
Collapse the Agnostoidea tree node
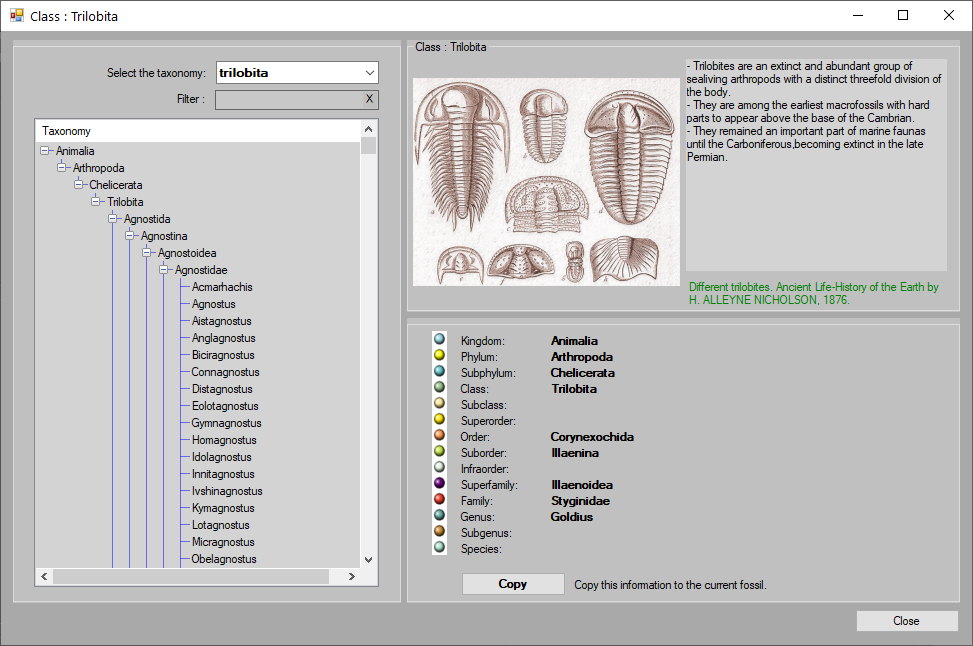146,253
